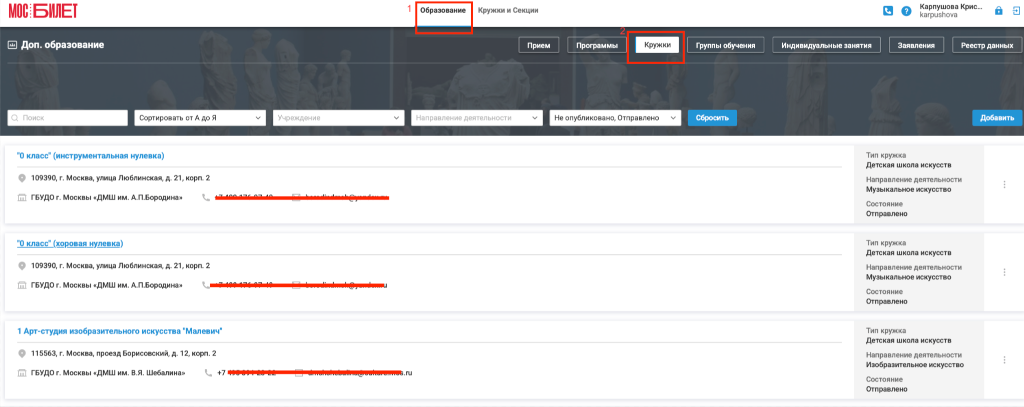Switch to the "Кружки и Секции" tab

508,10
